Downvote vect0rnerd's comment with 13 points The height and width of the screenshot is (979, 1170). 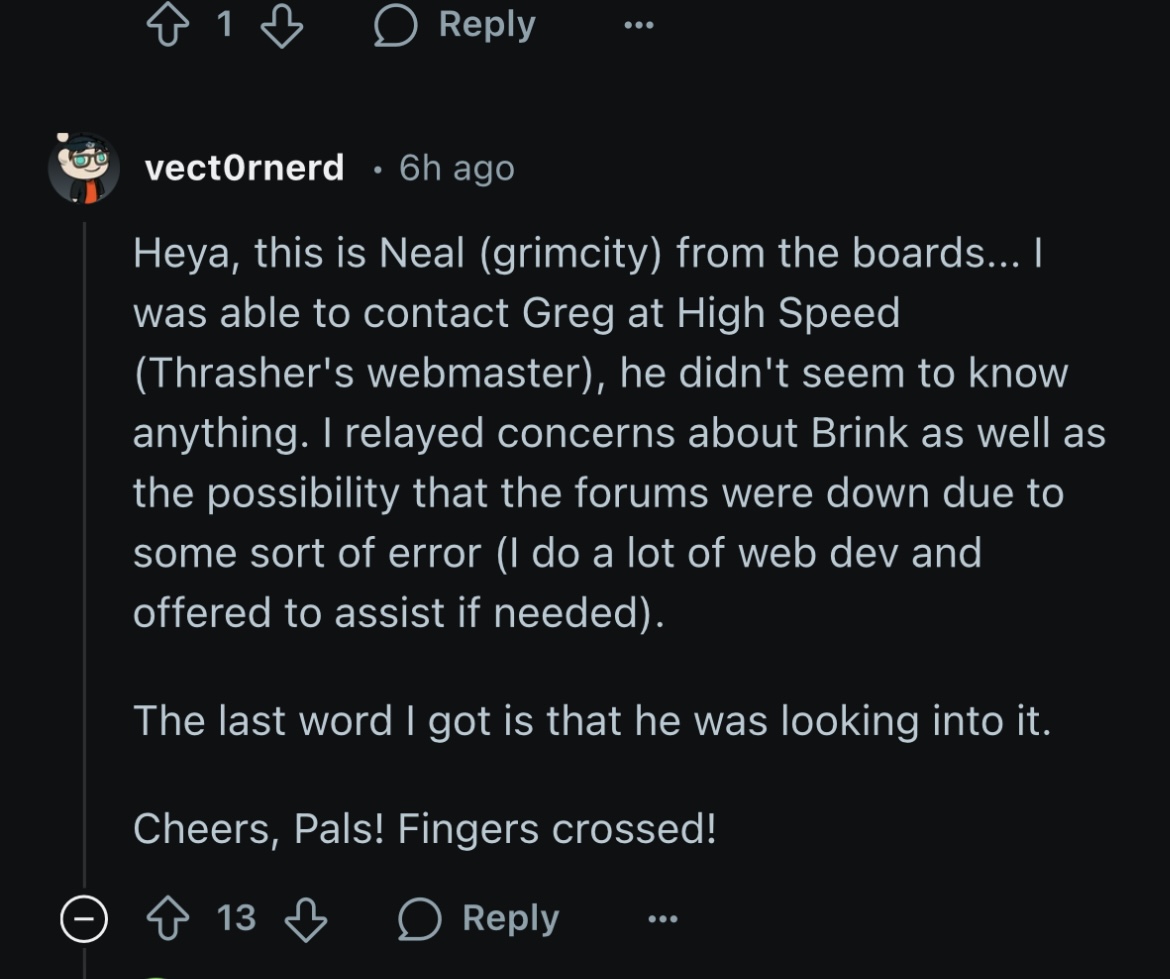(x=306, y=919)
